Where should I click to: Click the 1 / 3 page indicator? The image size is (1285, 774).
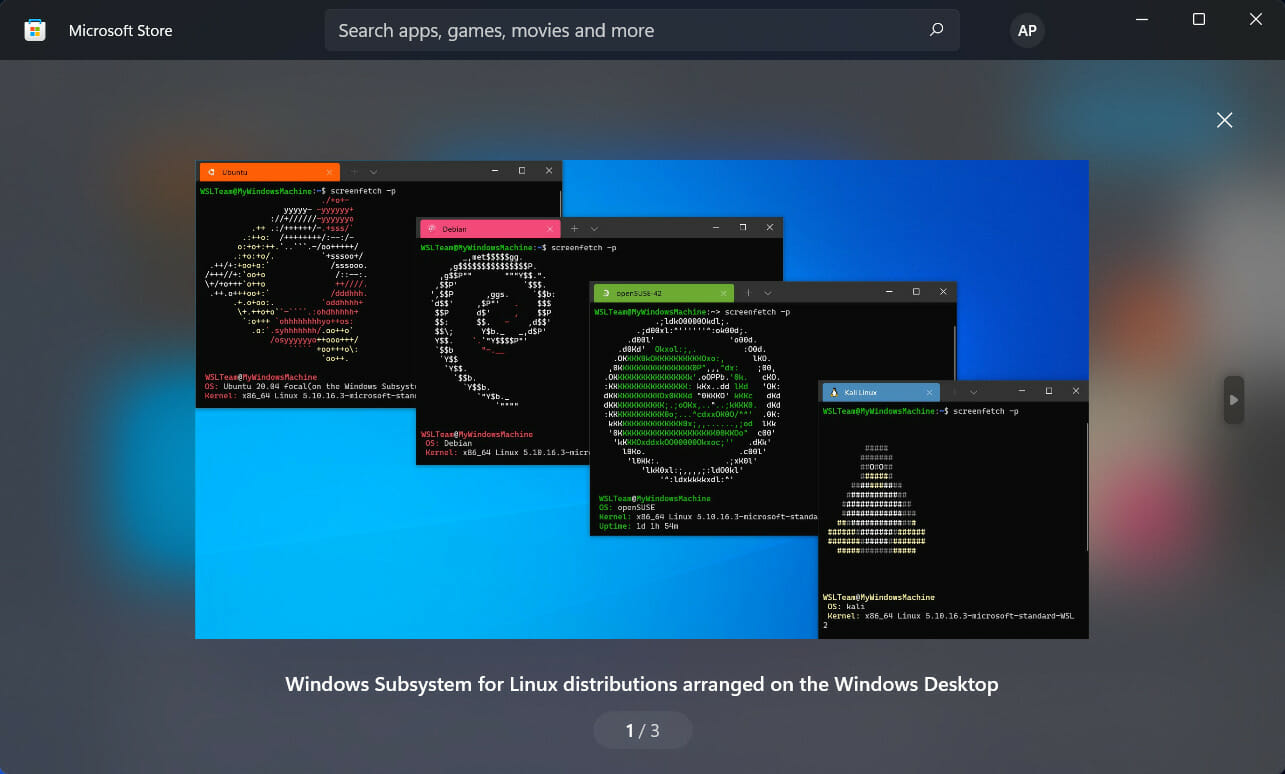click(x=643, y=730)
